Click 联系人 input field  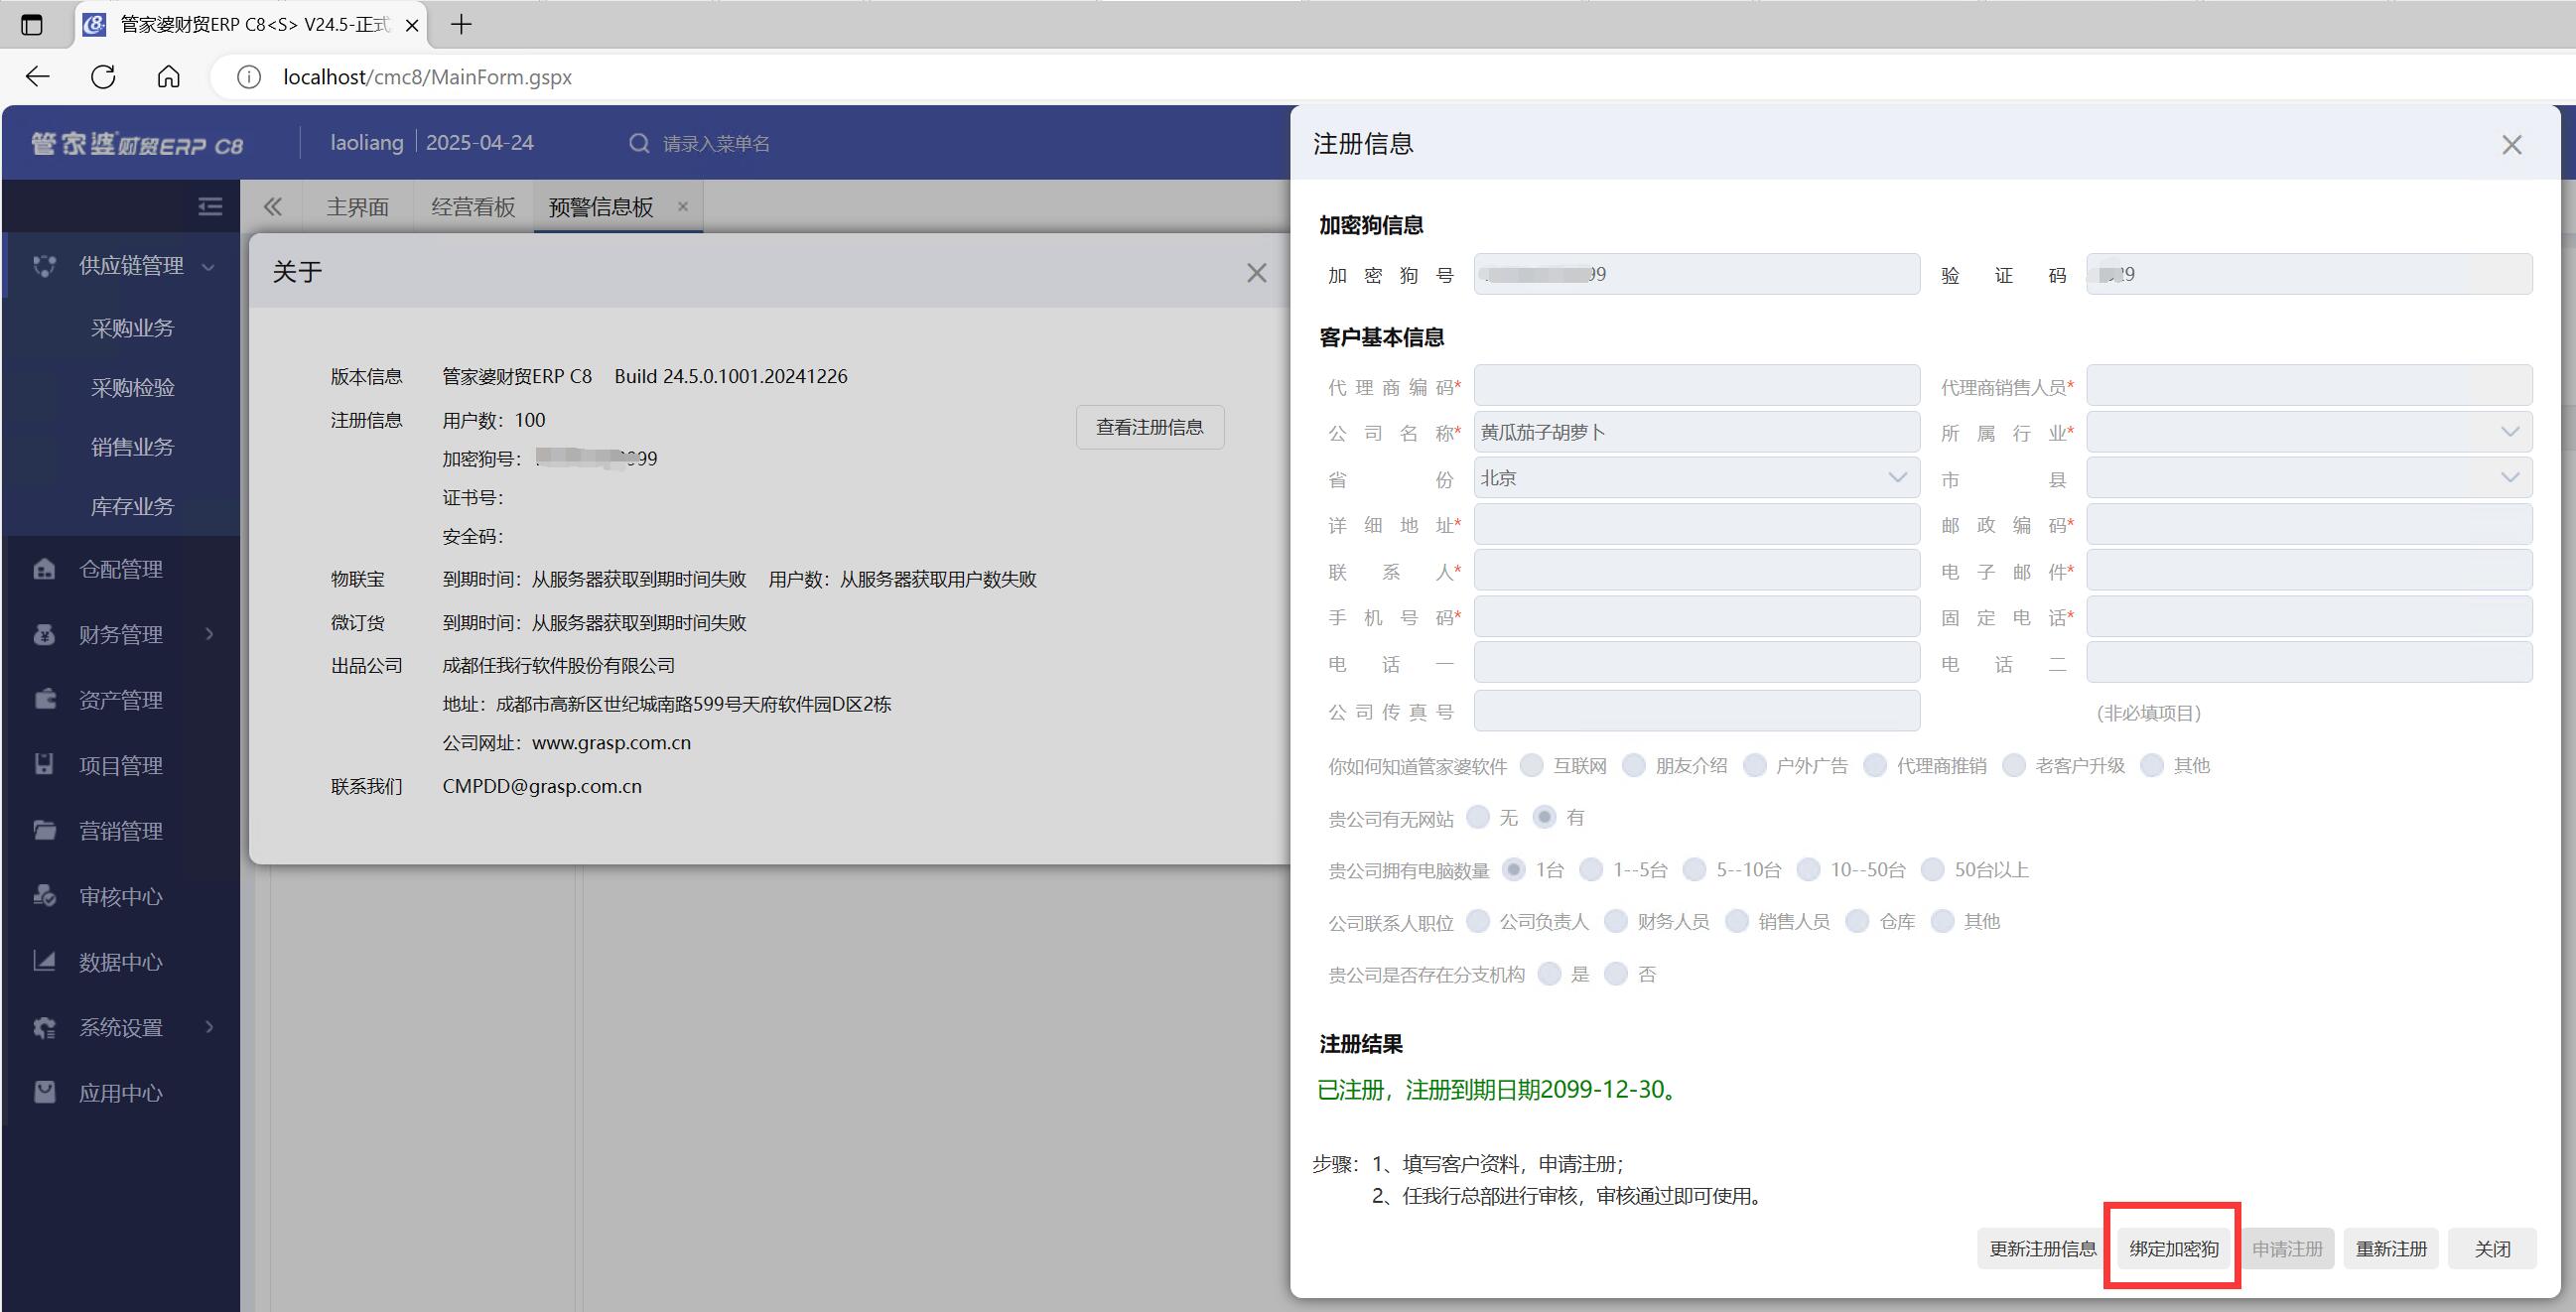(1697, 571)
